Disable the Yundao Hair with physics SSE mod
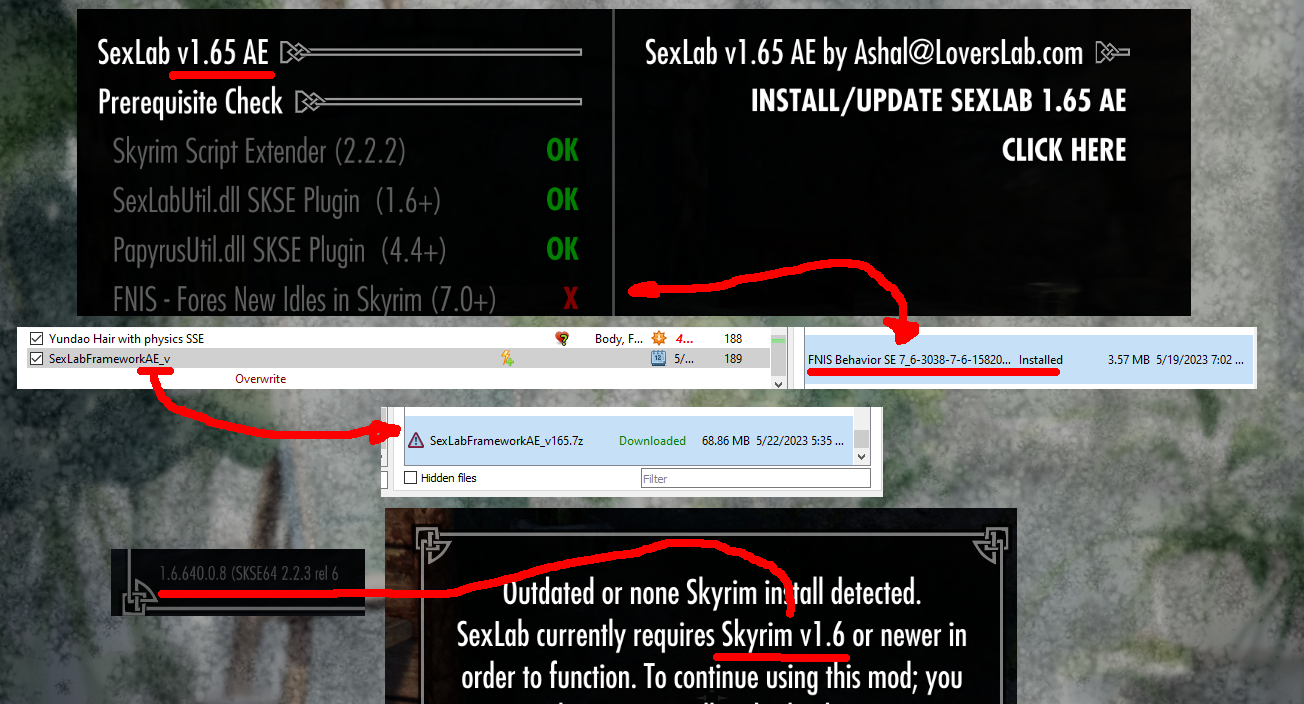Screen dimensions: 1304x704 pos(35,338)
